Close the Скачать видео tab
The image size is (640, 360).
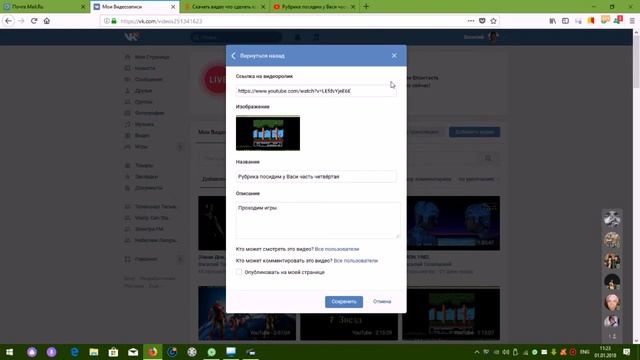pos(262,7)
